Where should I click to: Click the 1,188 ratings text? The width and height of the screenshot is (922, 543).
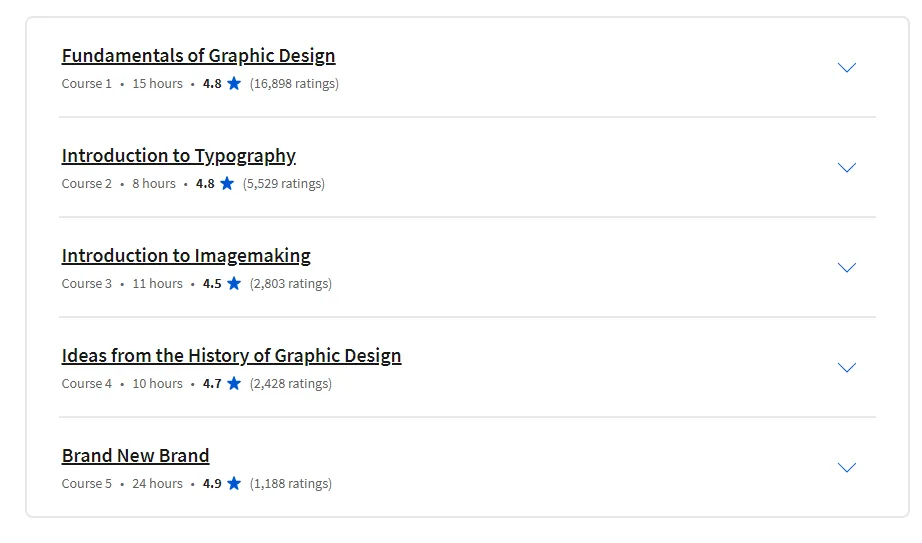pos(291,484)
